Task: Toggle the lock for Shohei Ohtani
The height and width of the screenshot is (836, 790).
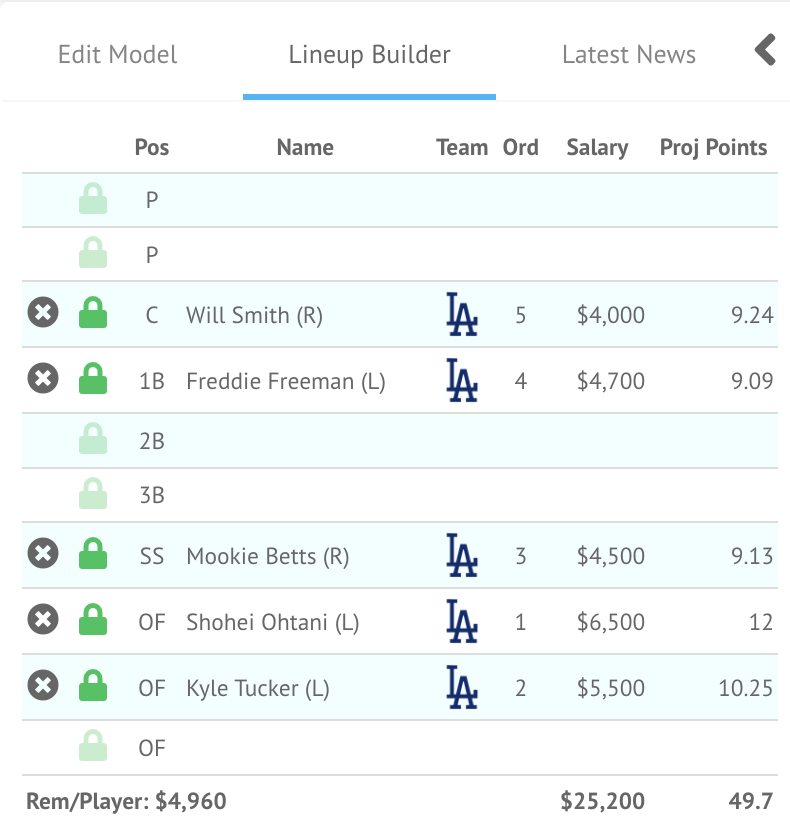Action: (x=93, y=621)
